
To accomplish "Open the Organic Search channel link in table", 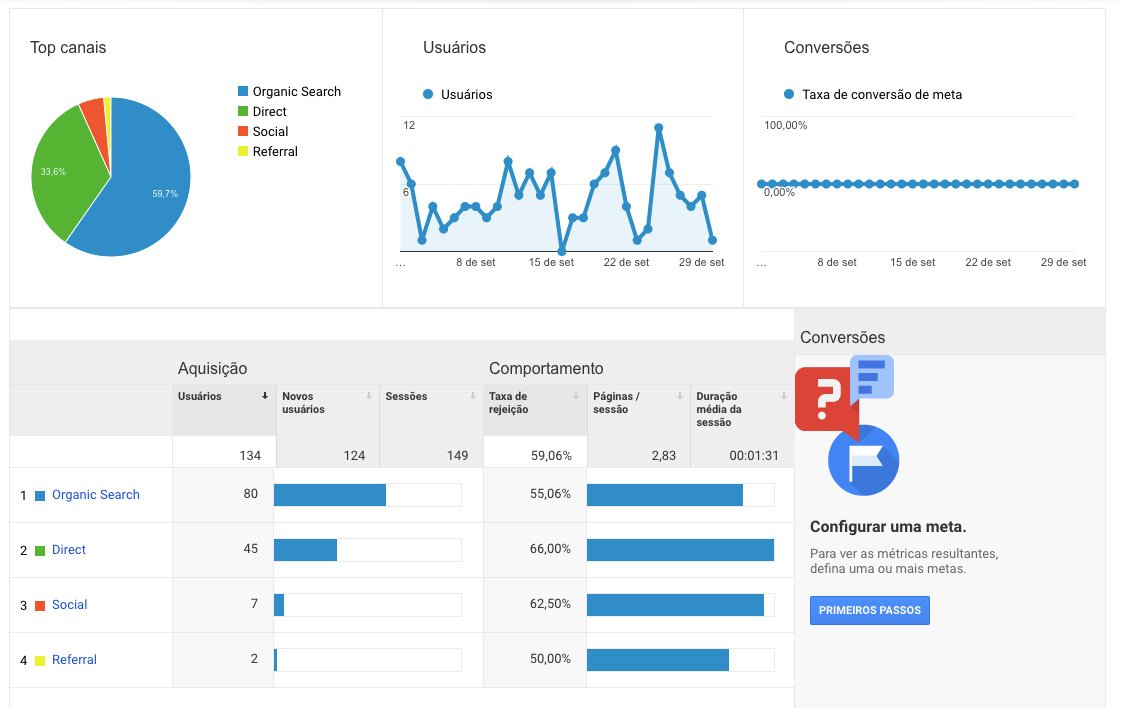I will (x=96, y=495).
